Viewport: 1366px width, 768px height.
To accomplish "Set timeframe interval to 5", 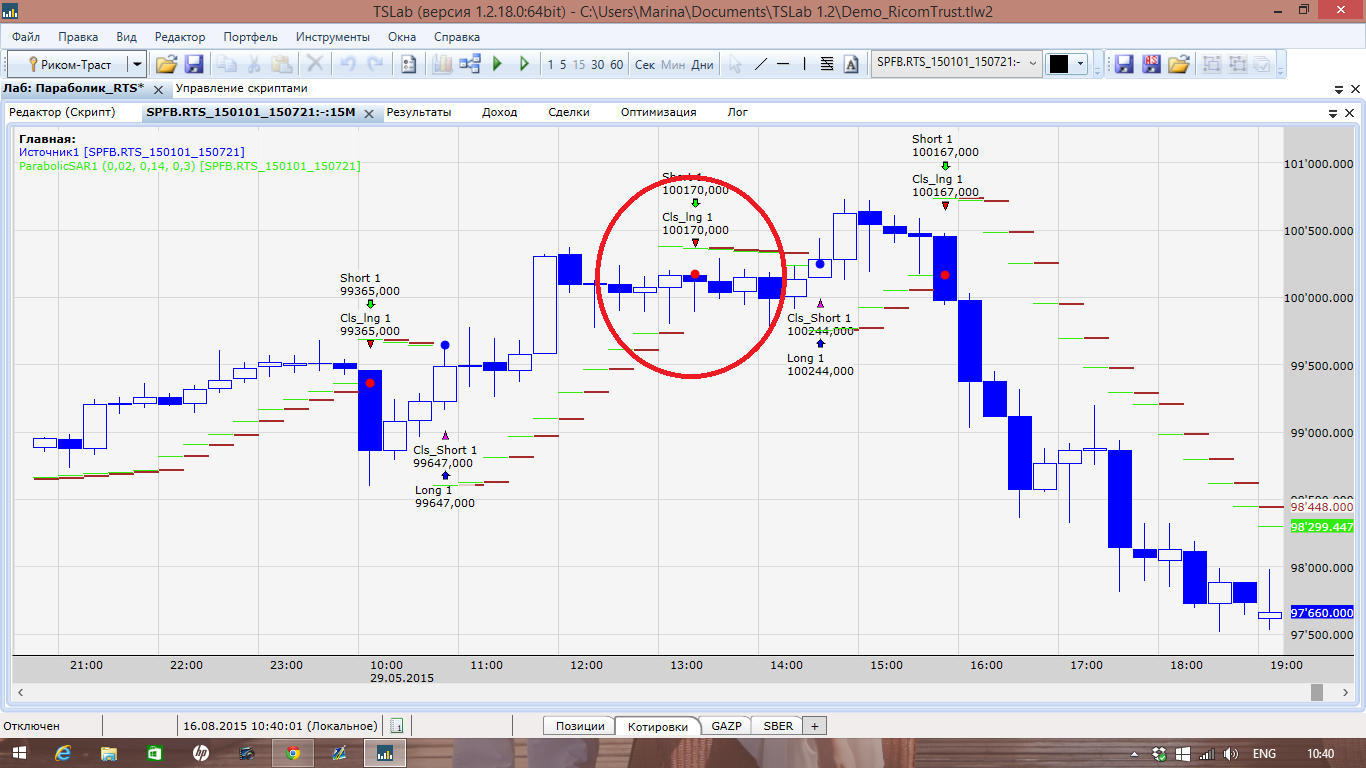I will pyautogui.click(x=563, y=65).
